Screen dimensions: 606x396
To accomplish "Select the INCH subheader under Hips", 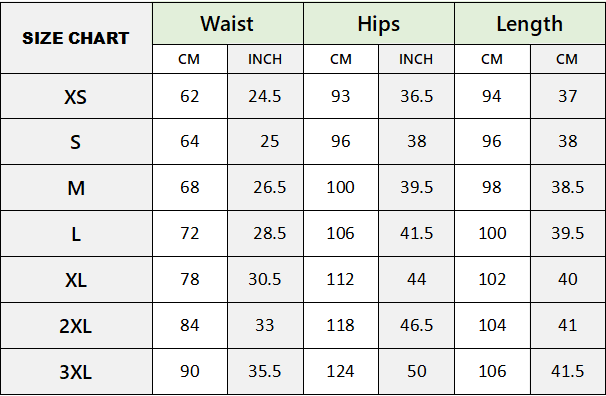I will tap(416, 59).
